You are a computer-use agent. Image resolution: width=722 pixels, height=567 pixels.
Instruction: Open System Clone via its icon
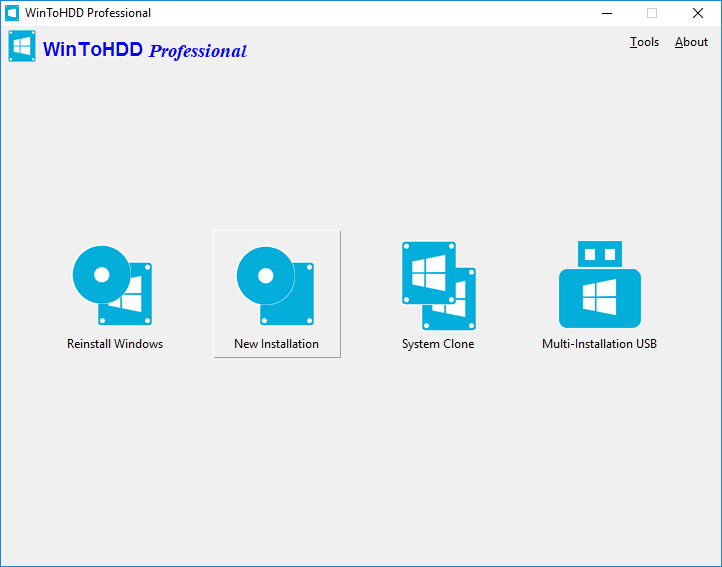coord(438,285)
